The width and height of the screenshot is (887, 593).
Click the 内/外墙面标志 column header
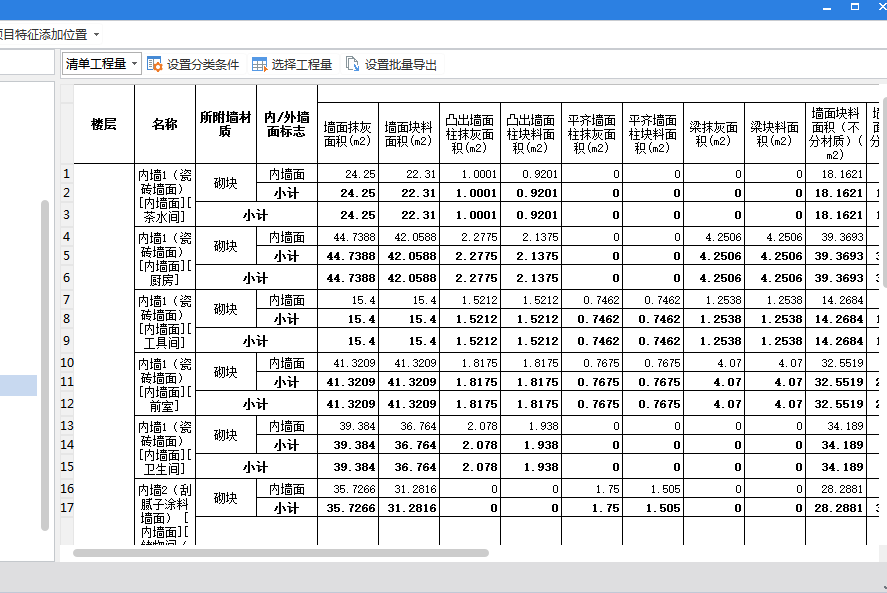(287, 124)
